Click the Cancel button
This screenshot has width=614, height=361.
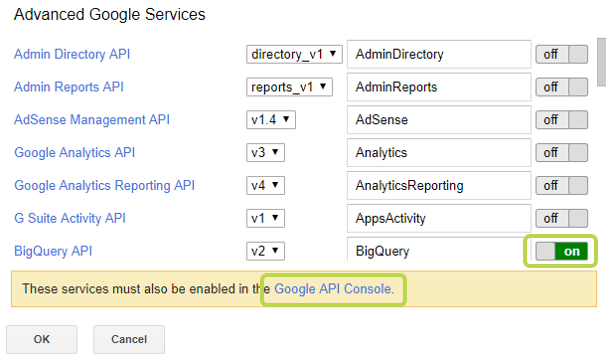pyautogui.click(x=129, y=339)
